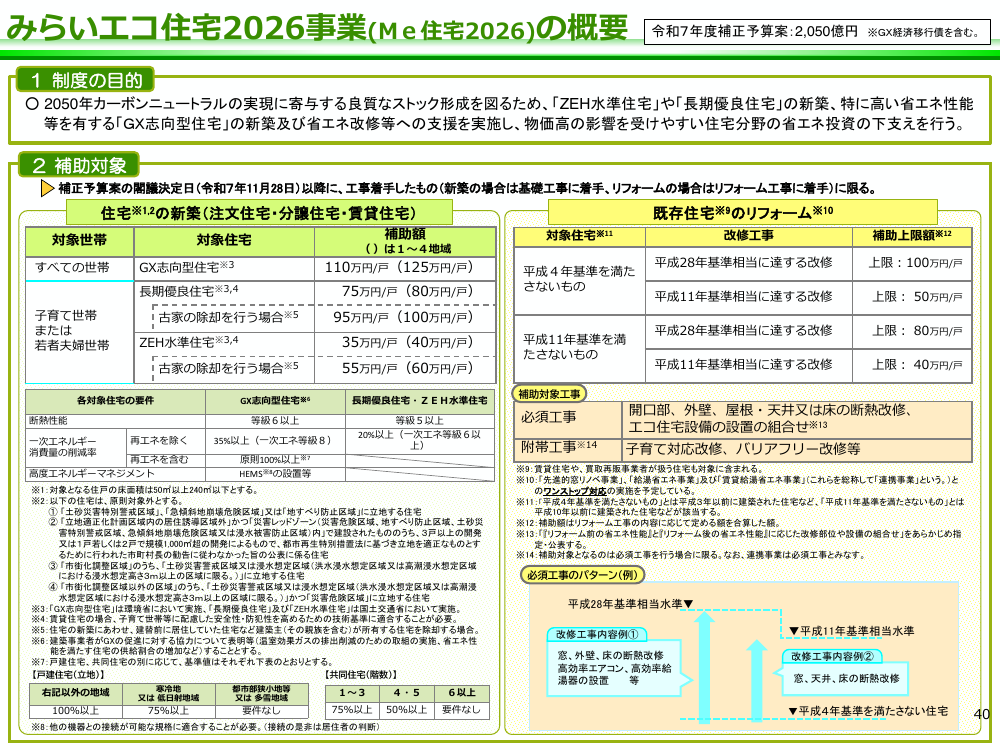Click the '都市部狭小地等又は多雪地域' header cell
The width and height of the screenshot is (1000, 750).
pyautogui.click(x=261, y=693)
